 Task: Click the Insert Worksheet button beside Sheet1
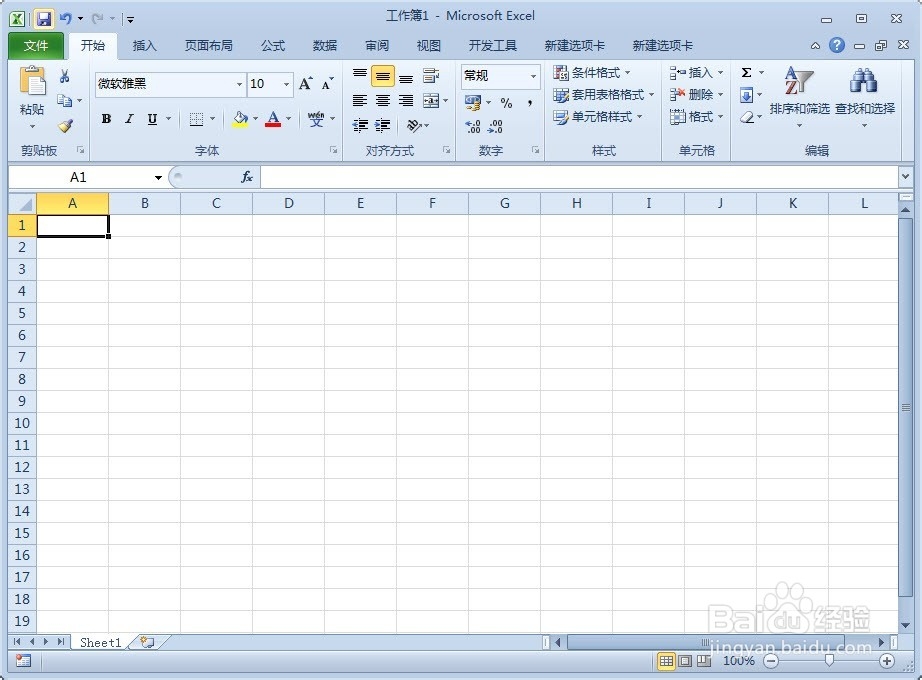coord(148,642)
